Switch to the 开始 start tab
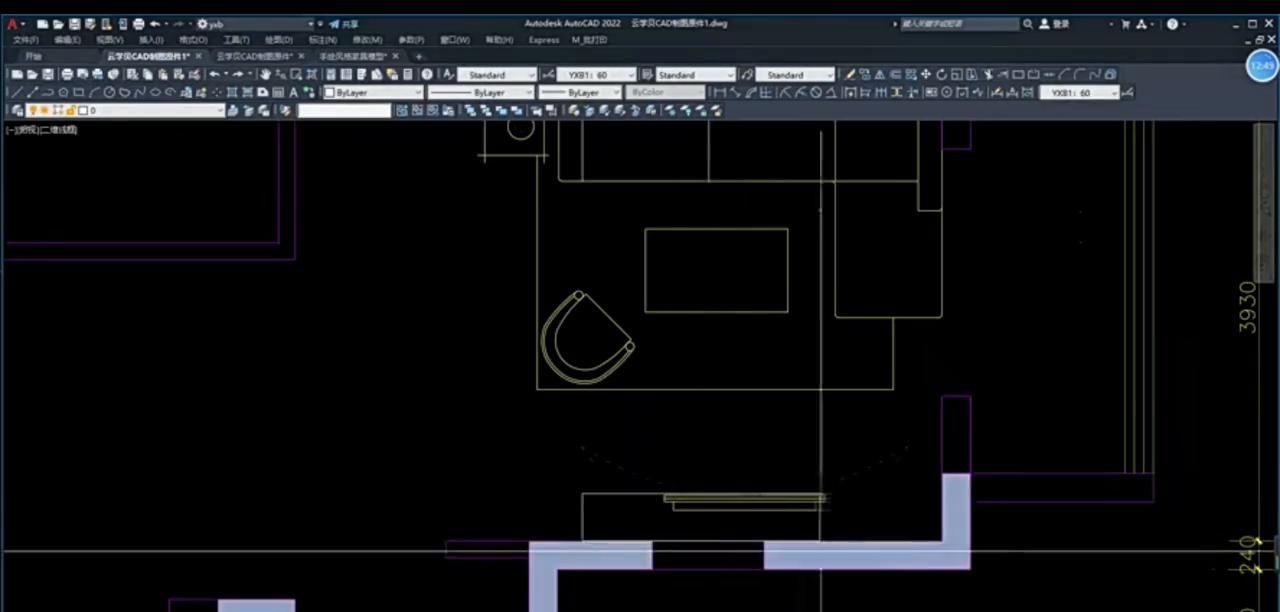Viewport: 1280px width, 612px height. tap(34, 57)
